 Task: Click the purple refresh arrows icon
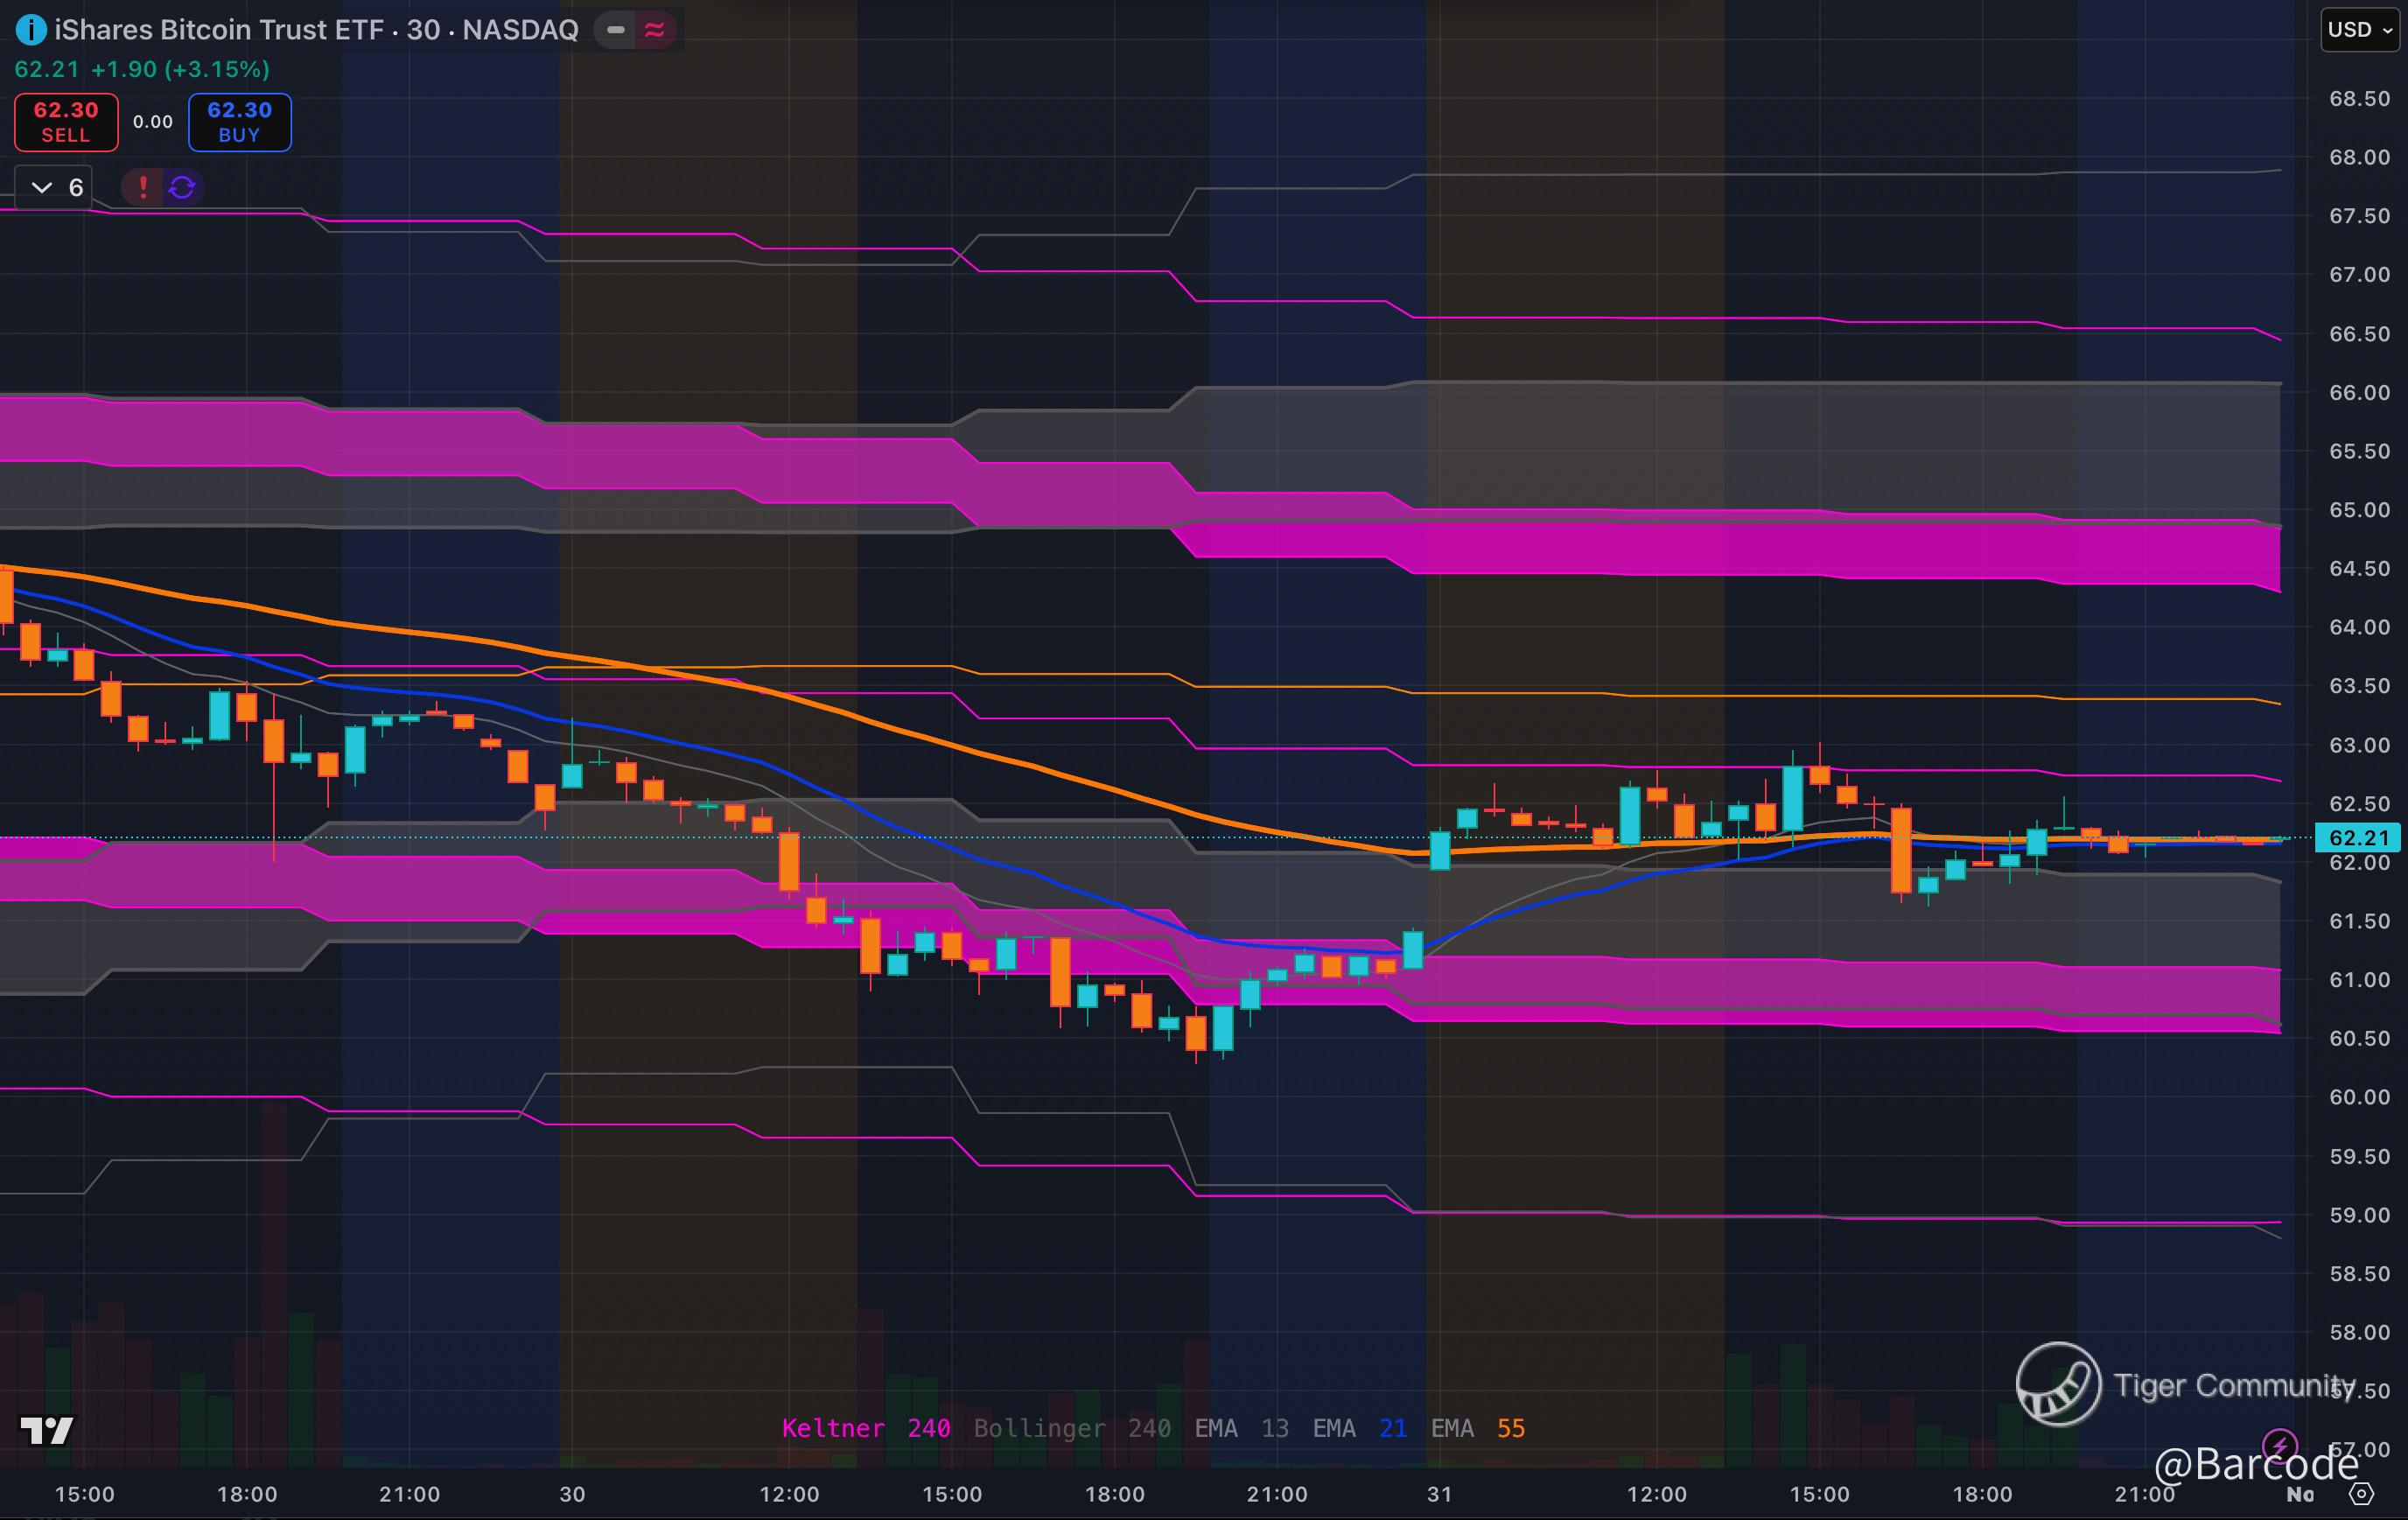(182, 187)
